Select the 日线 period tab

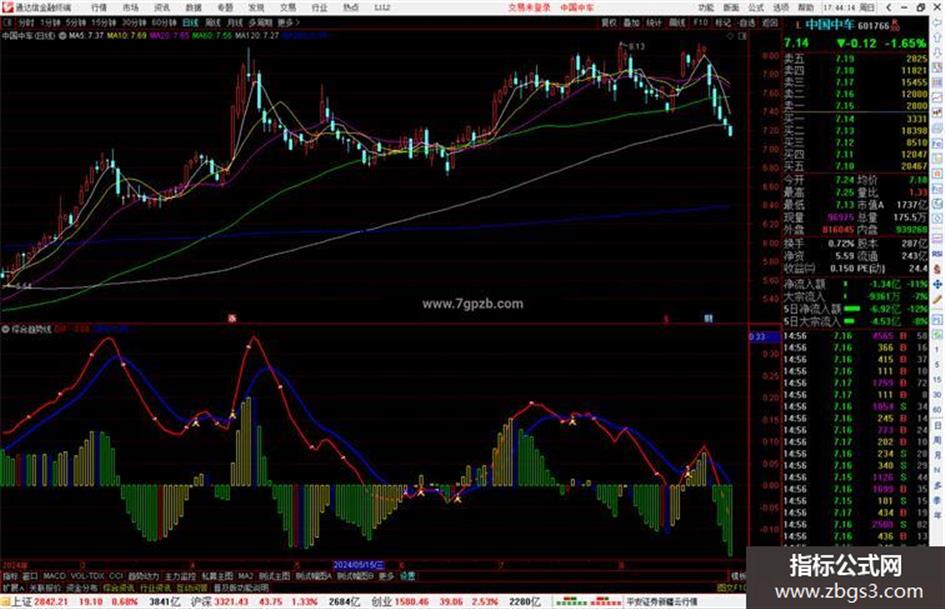tap(190, 22)
